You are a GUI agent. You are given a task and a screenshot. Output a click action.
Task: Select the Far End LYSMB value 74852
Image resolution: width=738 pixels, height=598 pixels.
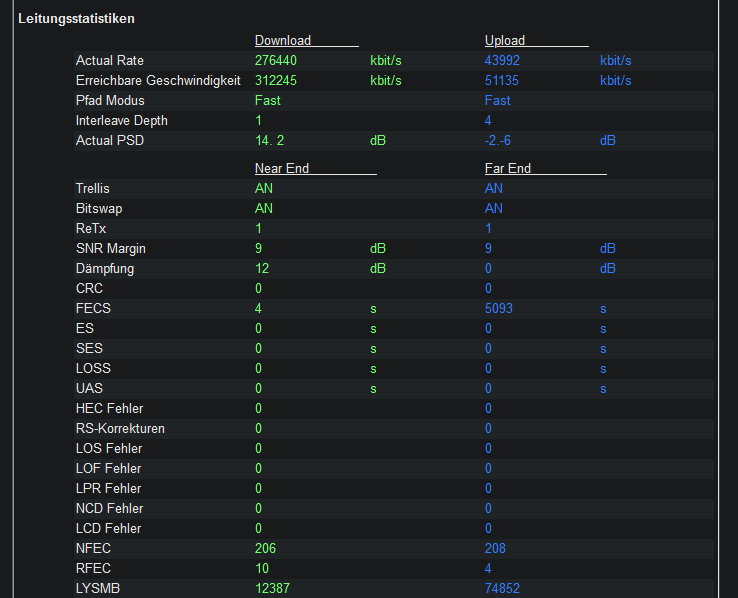coord(502,589)
